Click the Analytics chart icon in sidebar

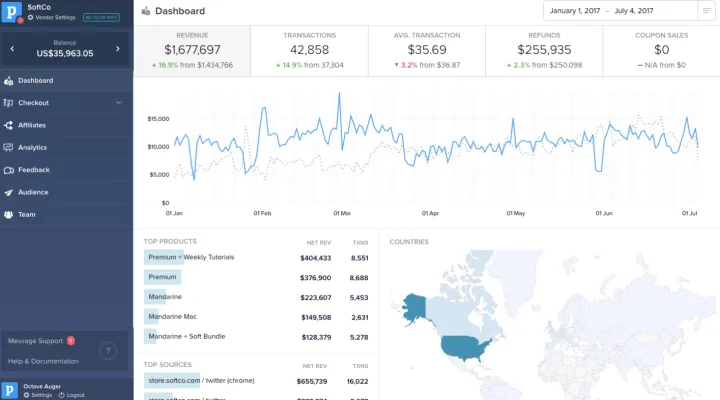9,147
